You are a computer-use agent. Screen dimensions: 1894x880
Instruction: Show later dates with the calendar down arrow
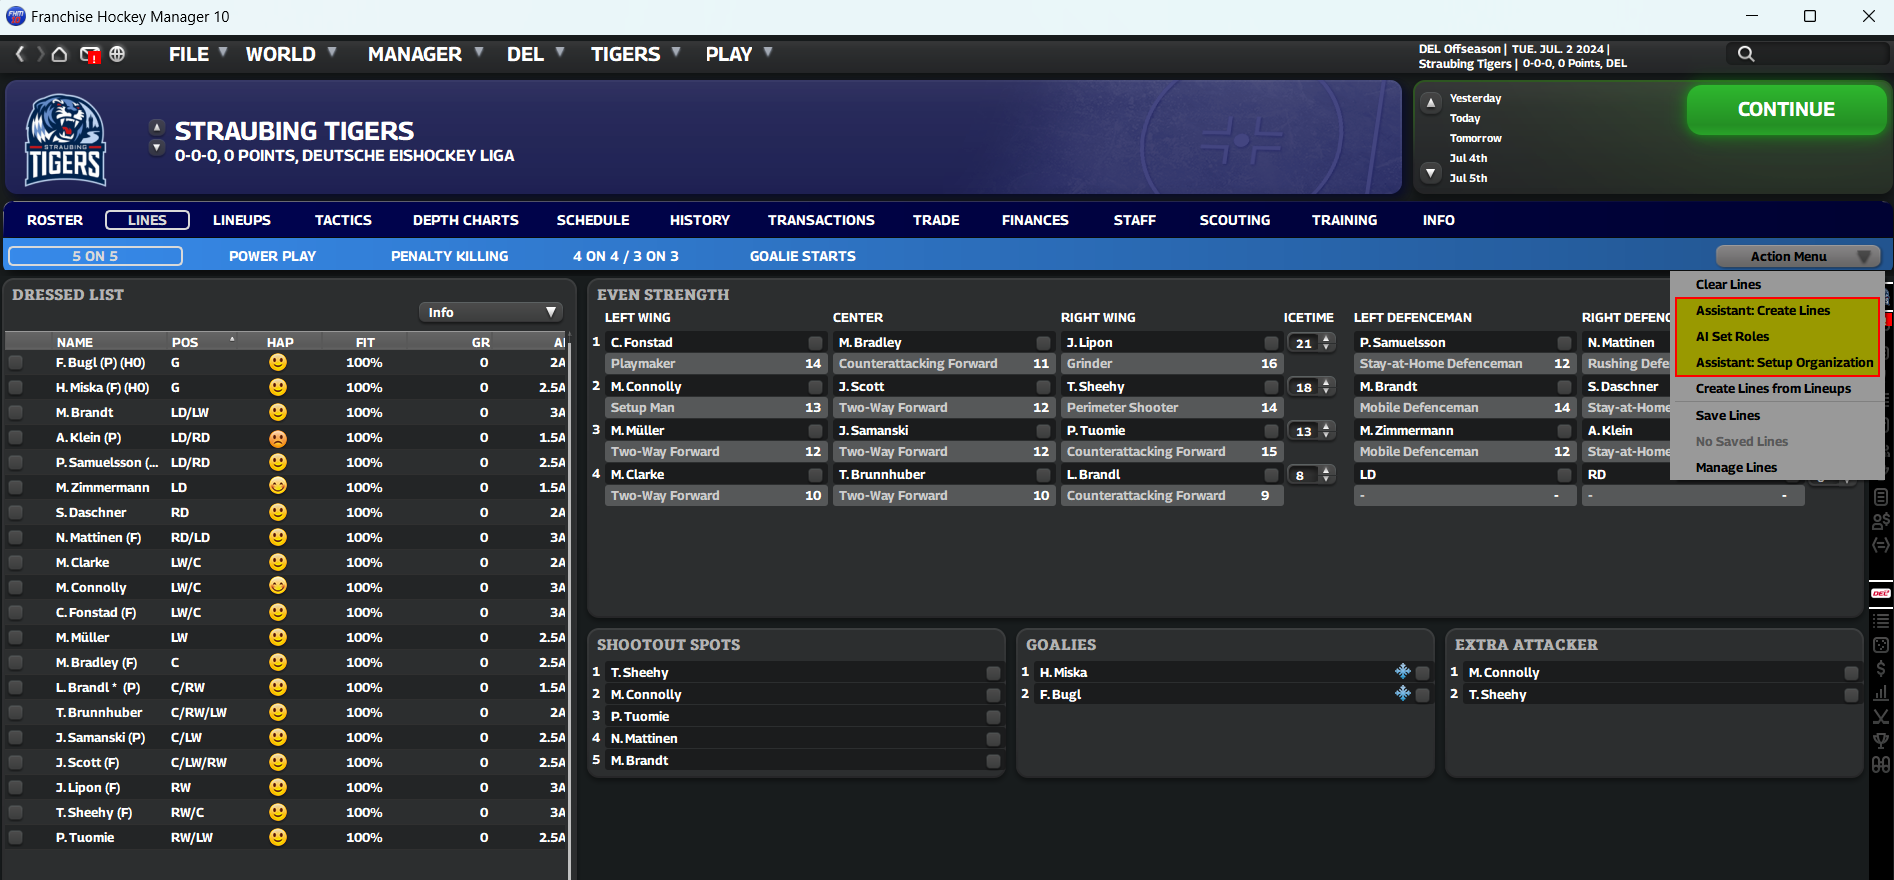(1431, 174)
